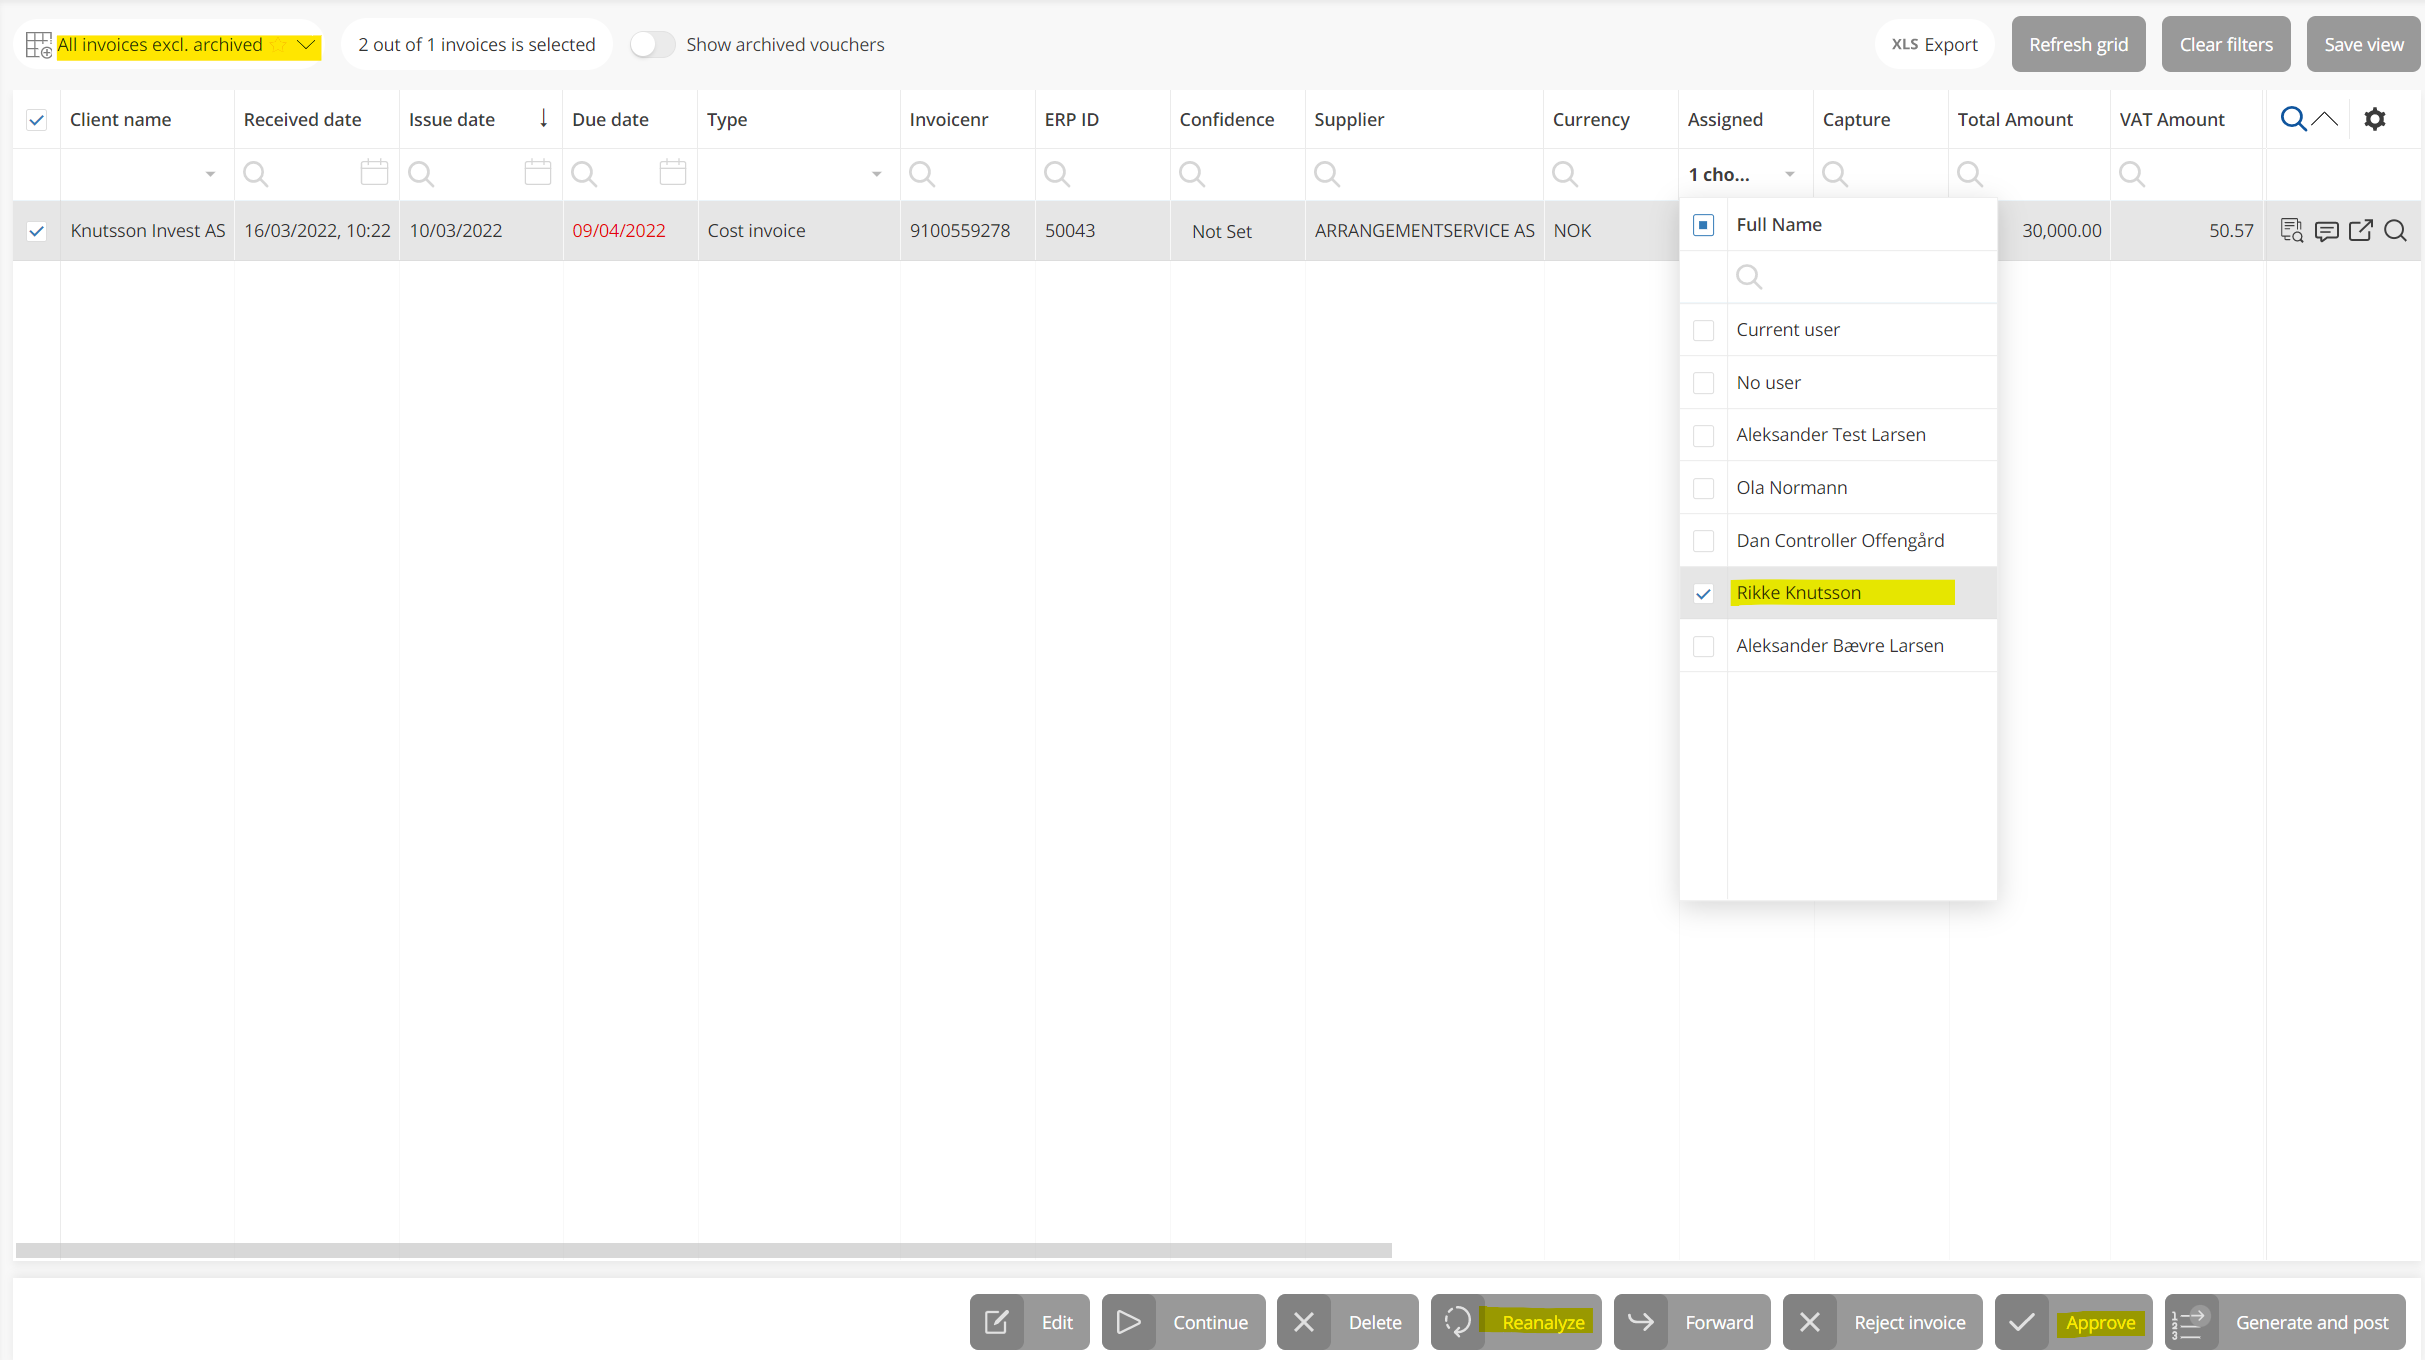Viewport: 2425px width, 1360px height.
Task: Collapse the Assigned filter dropdown
Action: 1789,174
